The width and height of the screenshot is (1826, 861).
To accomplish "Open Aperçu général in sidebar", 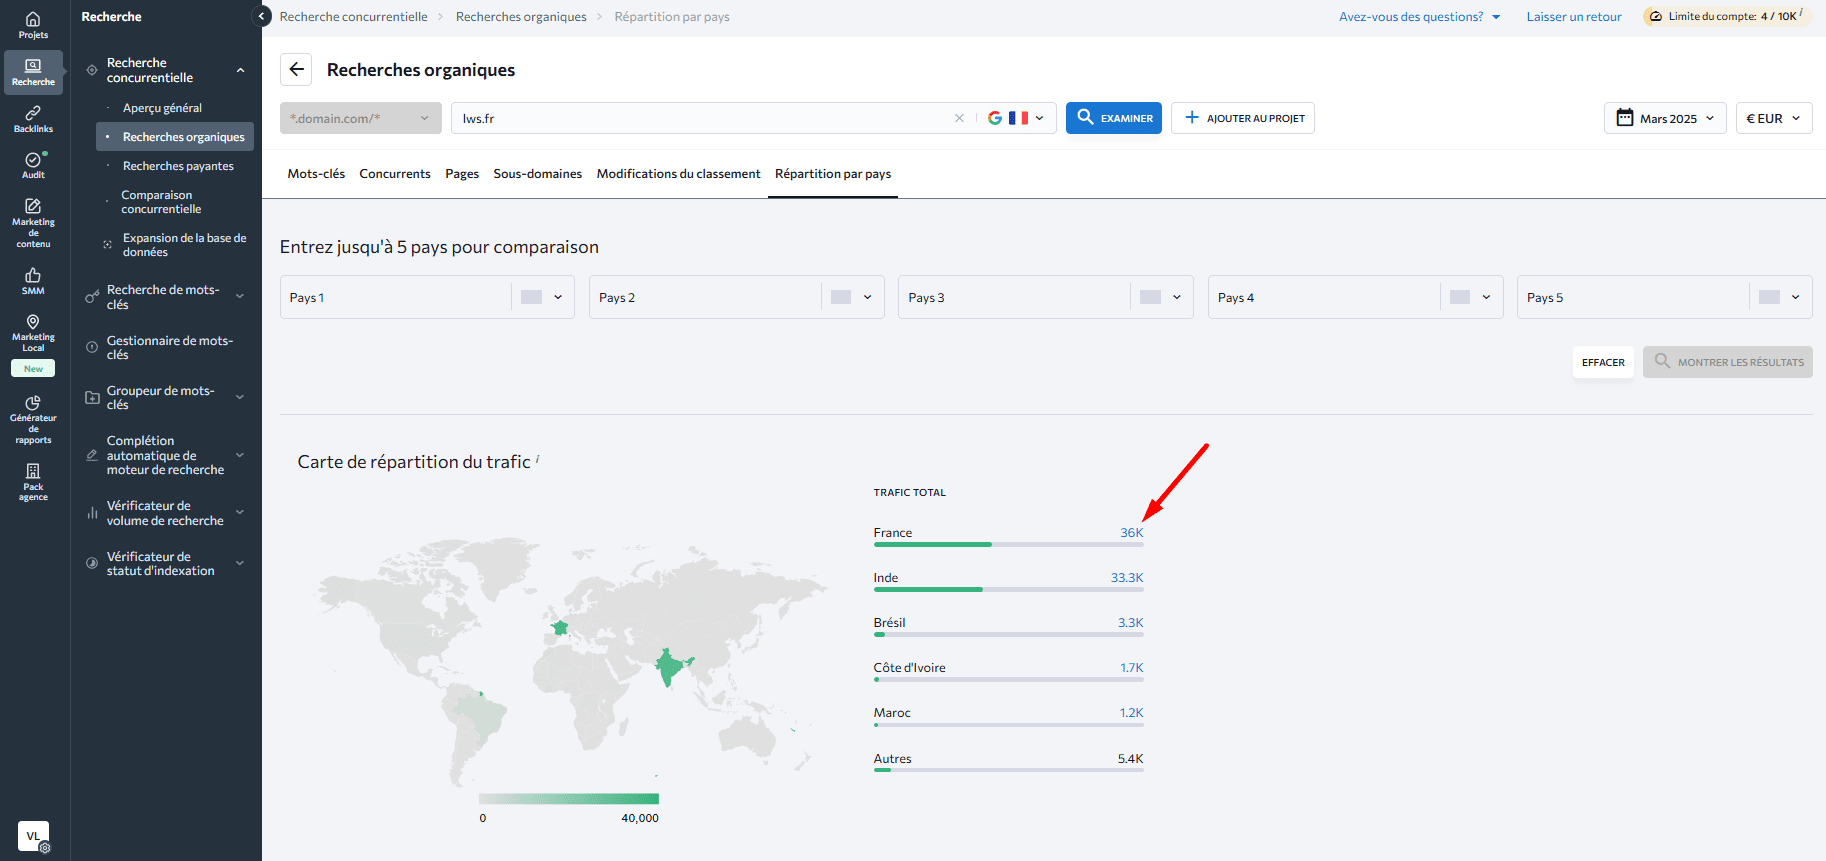I will (x=162, y=108).
